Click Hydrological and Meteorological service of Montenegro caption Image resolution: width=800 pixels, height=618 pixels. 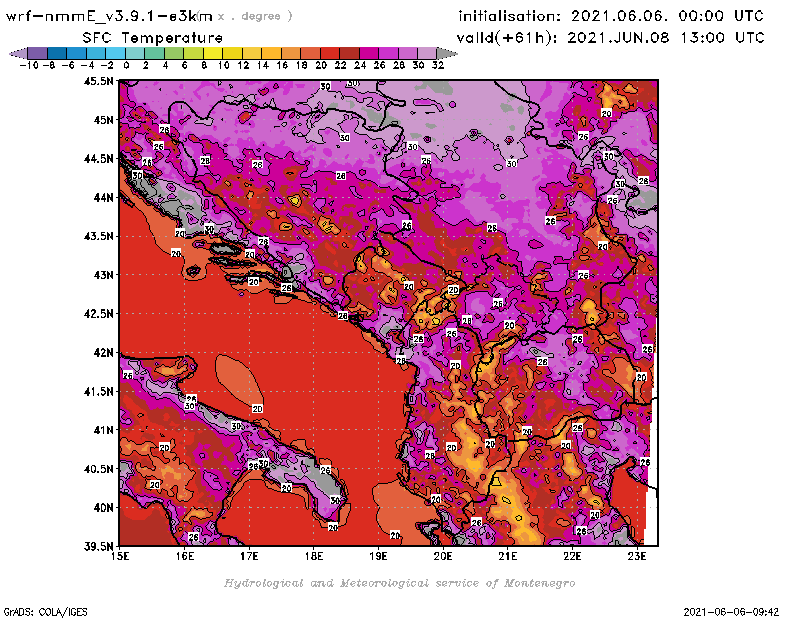(399, 583)
